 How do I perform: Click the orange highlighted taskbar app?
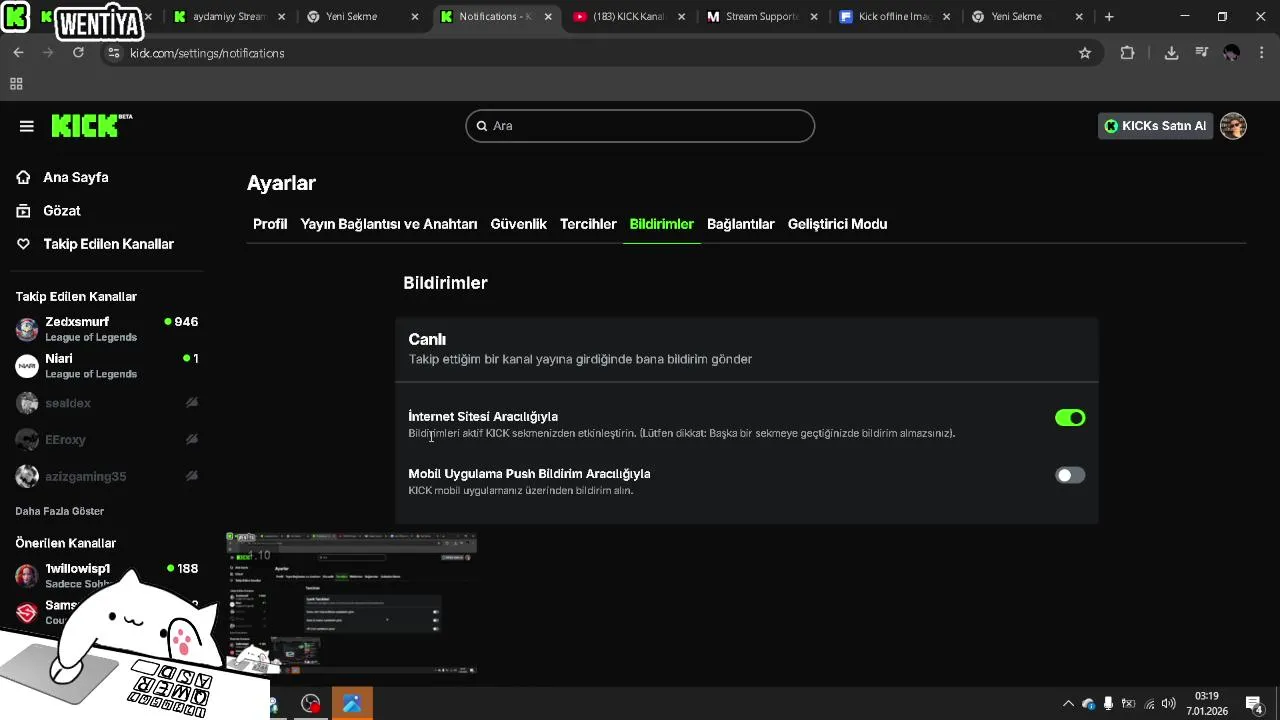[x=352, y=704]
